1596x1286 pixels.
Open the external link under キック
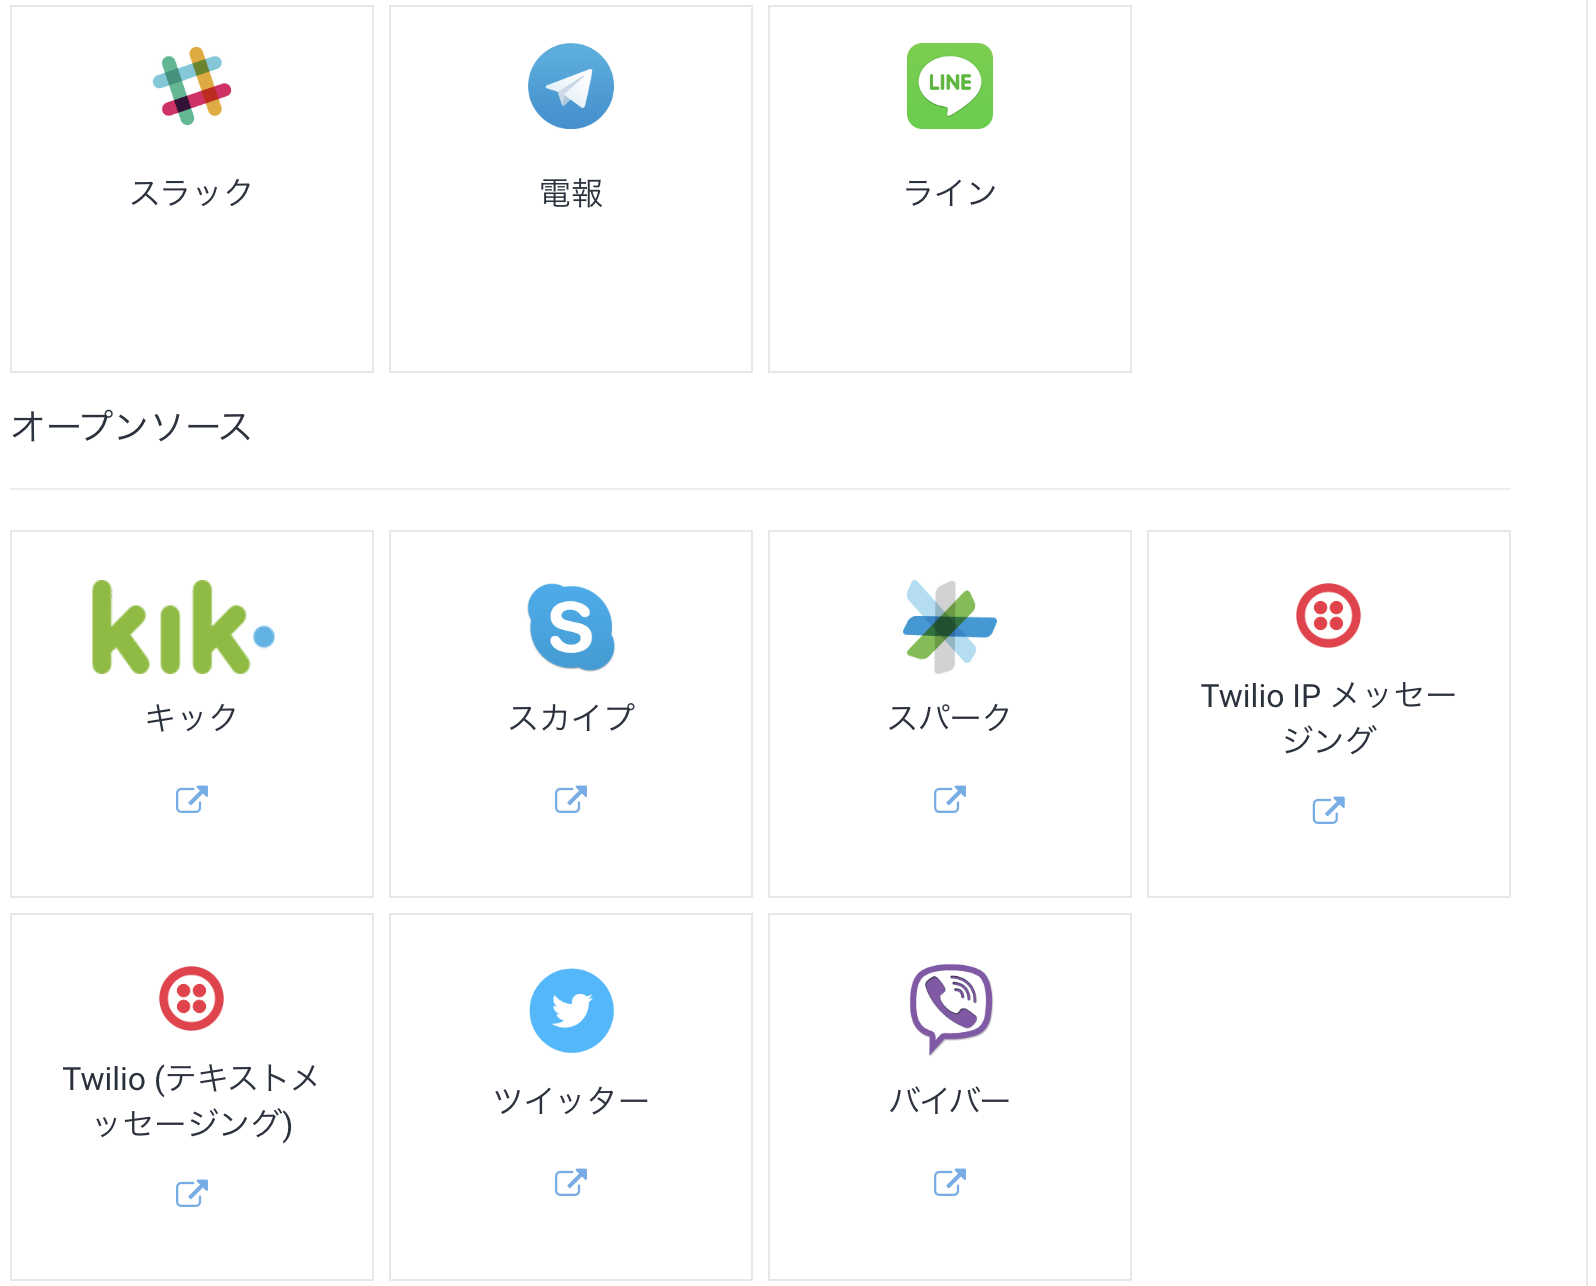191,799
